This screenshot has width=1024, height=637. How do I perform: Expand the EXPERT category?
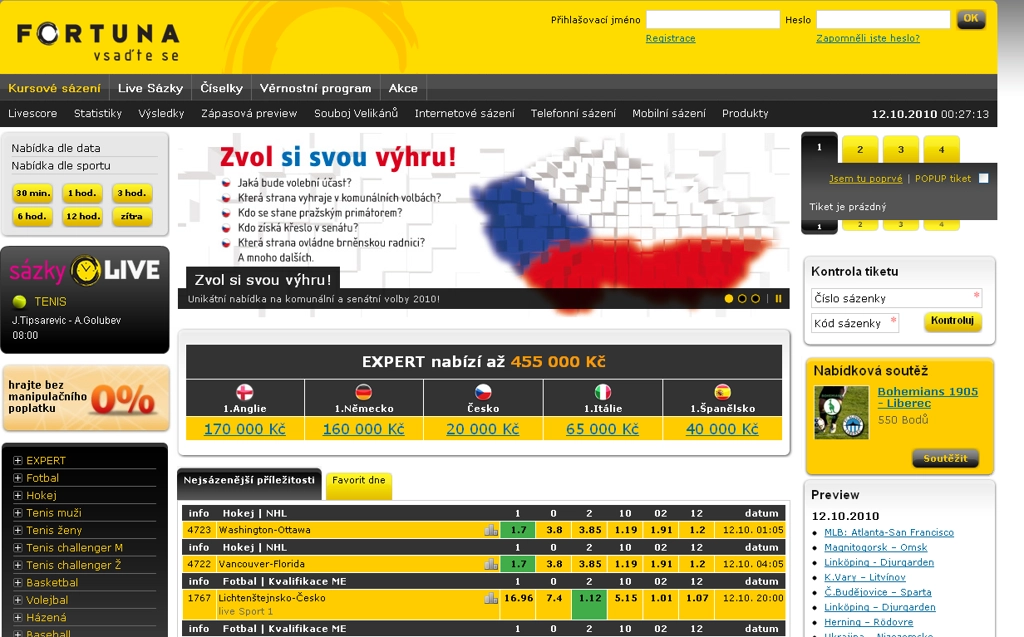point(18,461)
